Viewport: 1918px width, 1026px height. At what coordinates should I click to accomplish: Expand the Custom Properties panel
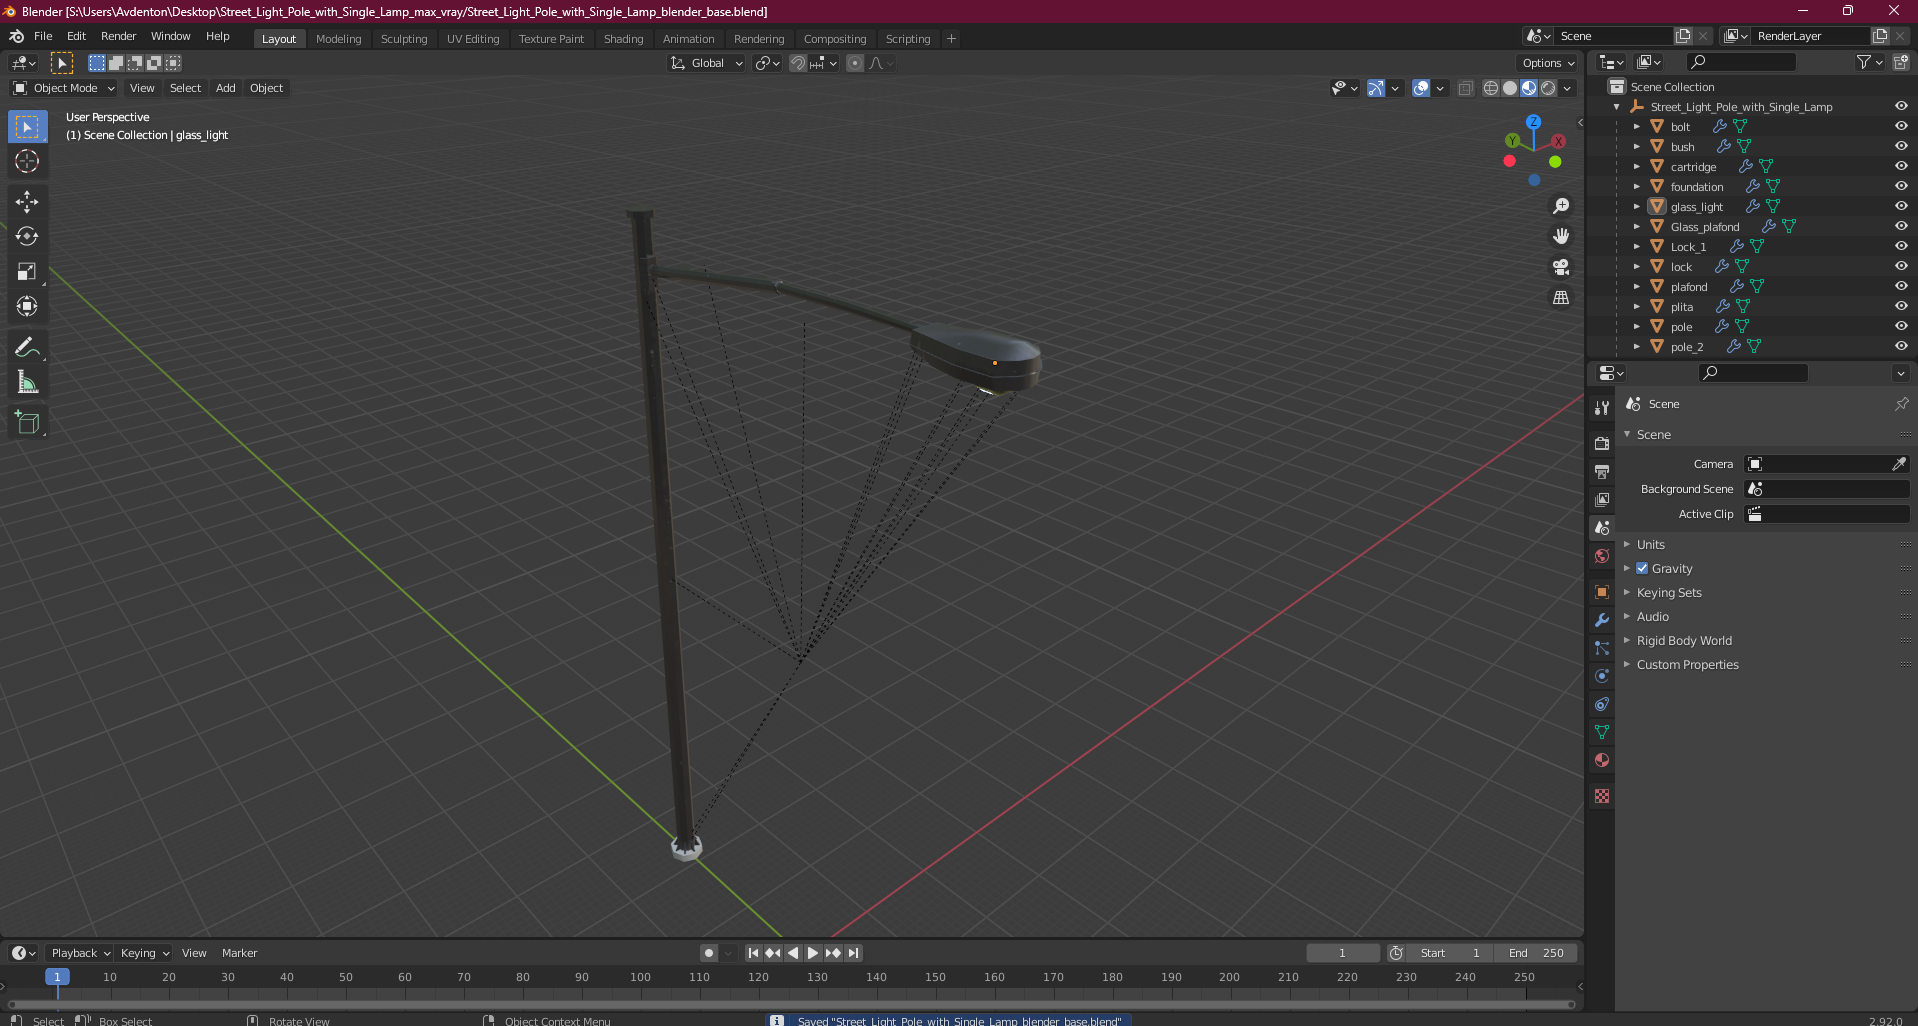click(x=1687, y=665)
